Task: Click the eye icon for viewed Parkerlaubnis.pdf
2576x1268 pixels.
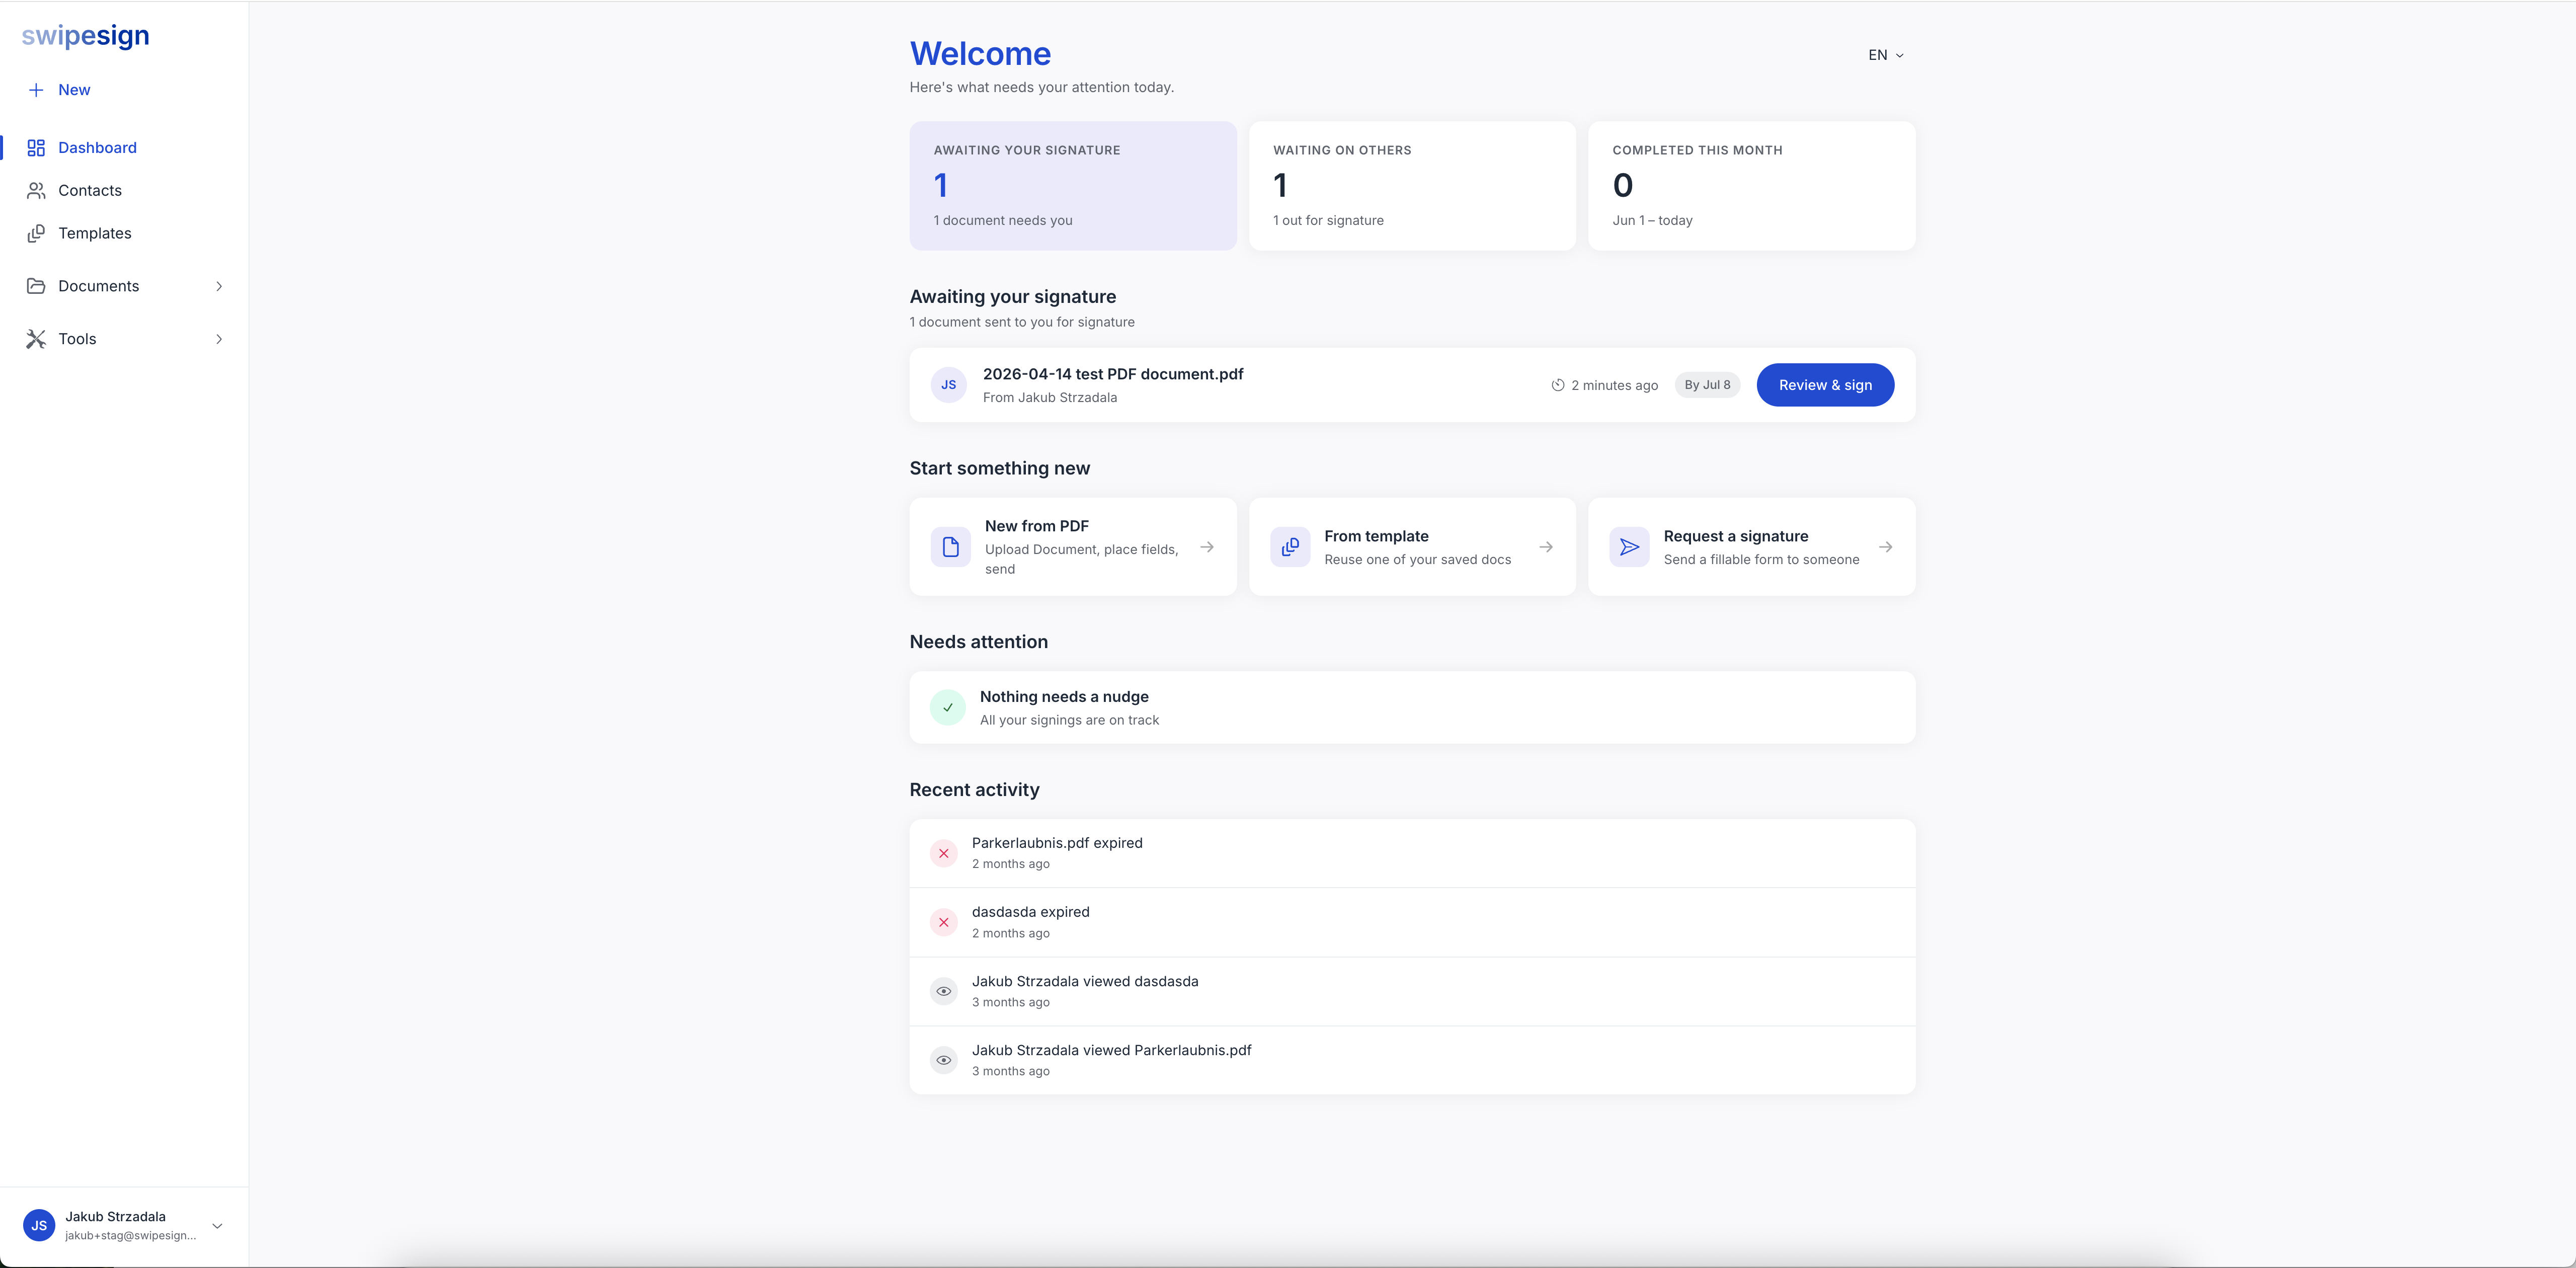Action: click(943, 1060)
